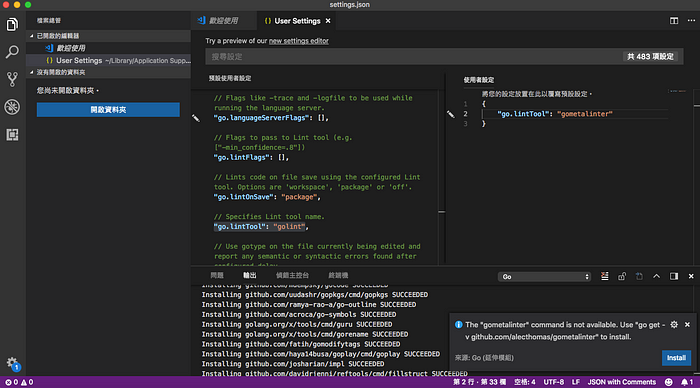The height and width of the screenshot is (388, 700).
Task: Open the notification gear options
Action: pos(674,325)
